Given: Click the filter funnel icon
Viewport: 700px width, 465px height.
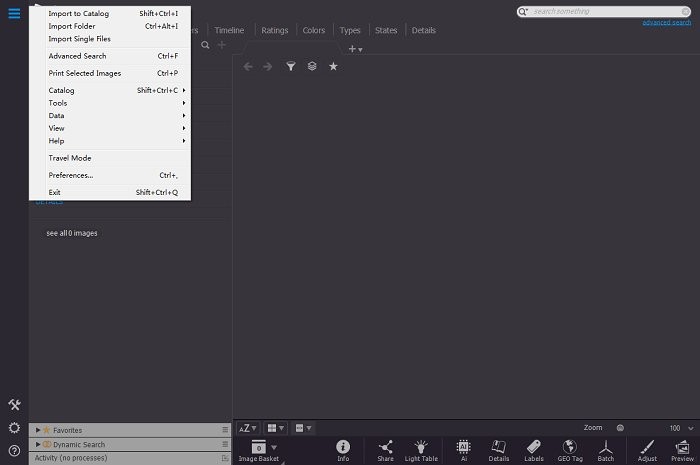Looking at the screenshot, I should point(291,66).
